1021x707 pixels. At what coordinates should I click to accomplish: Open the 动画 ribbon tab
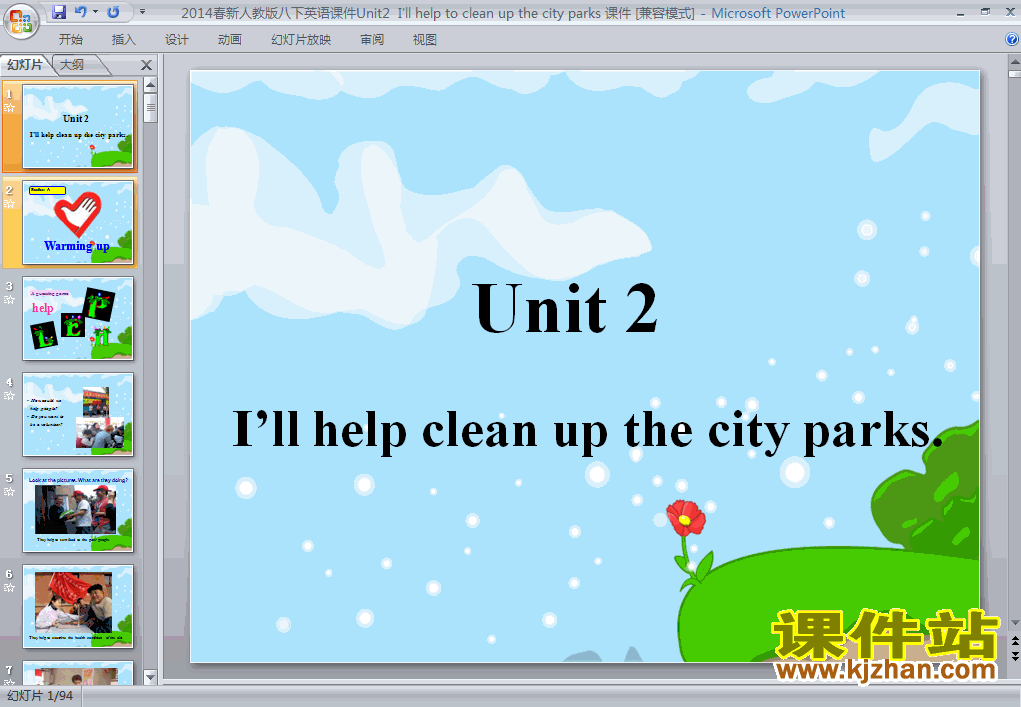point(230,40)
